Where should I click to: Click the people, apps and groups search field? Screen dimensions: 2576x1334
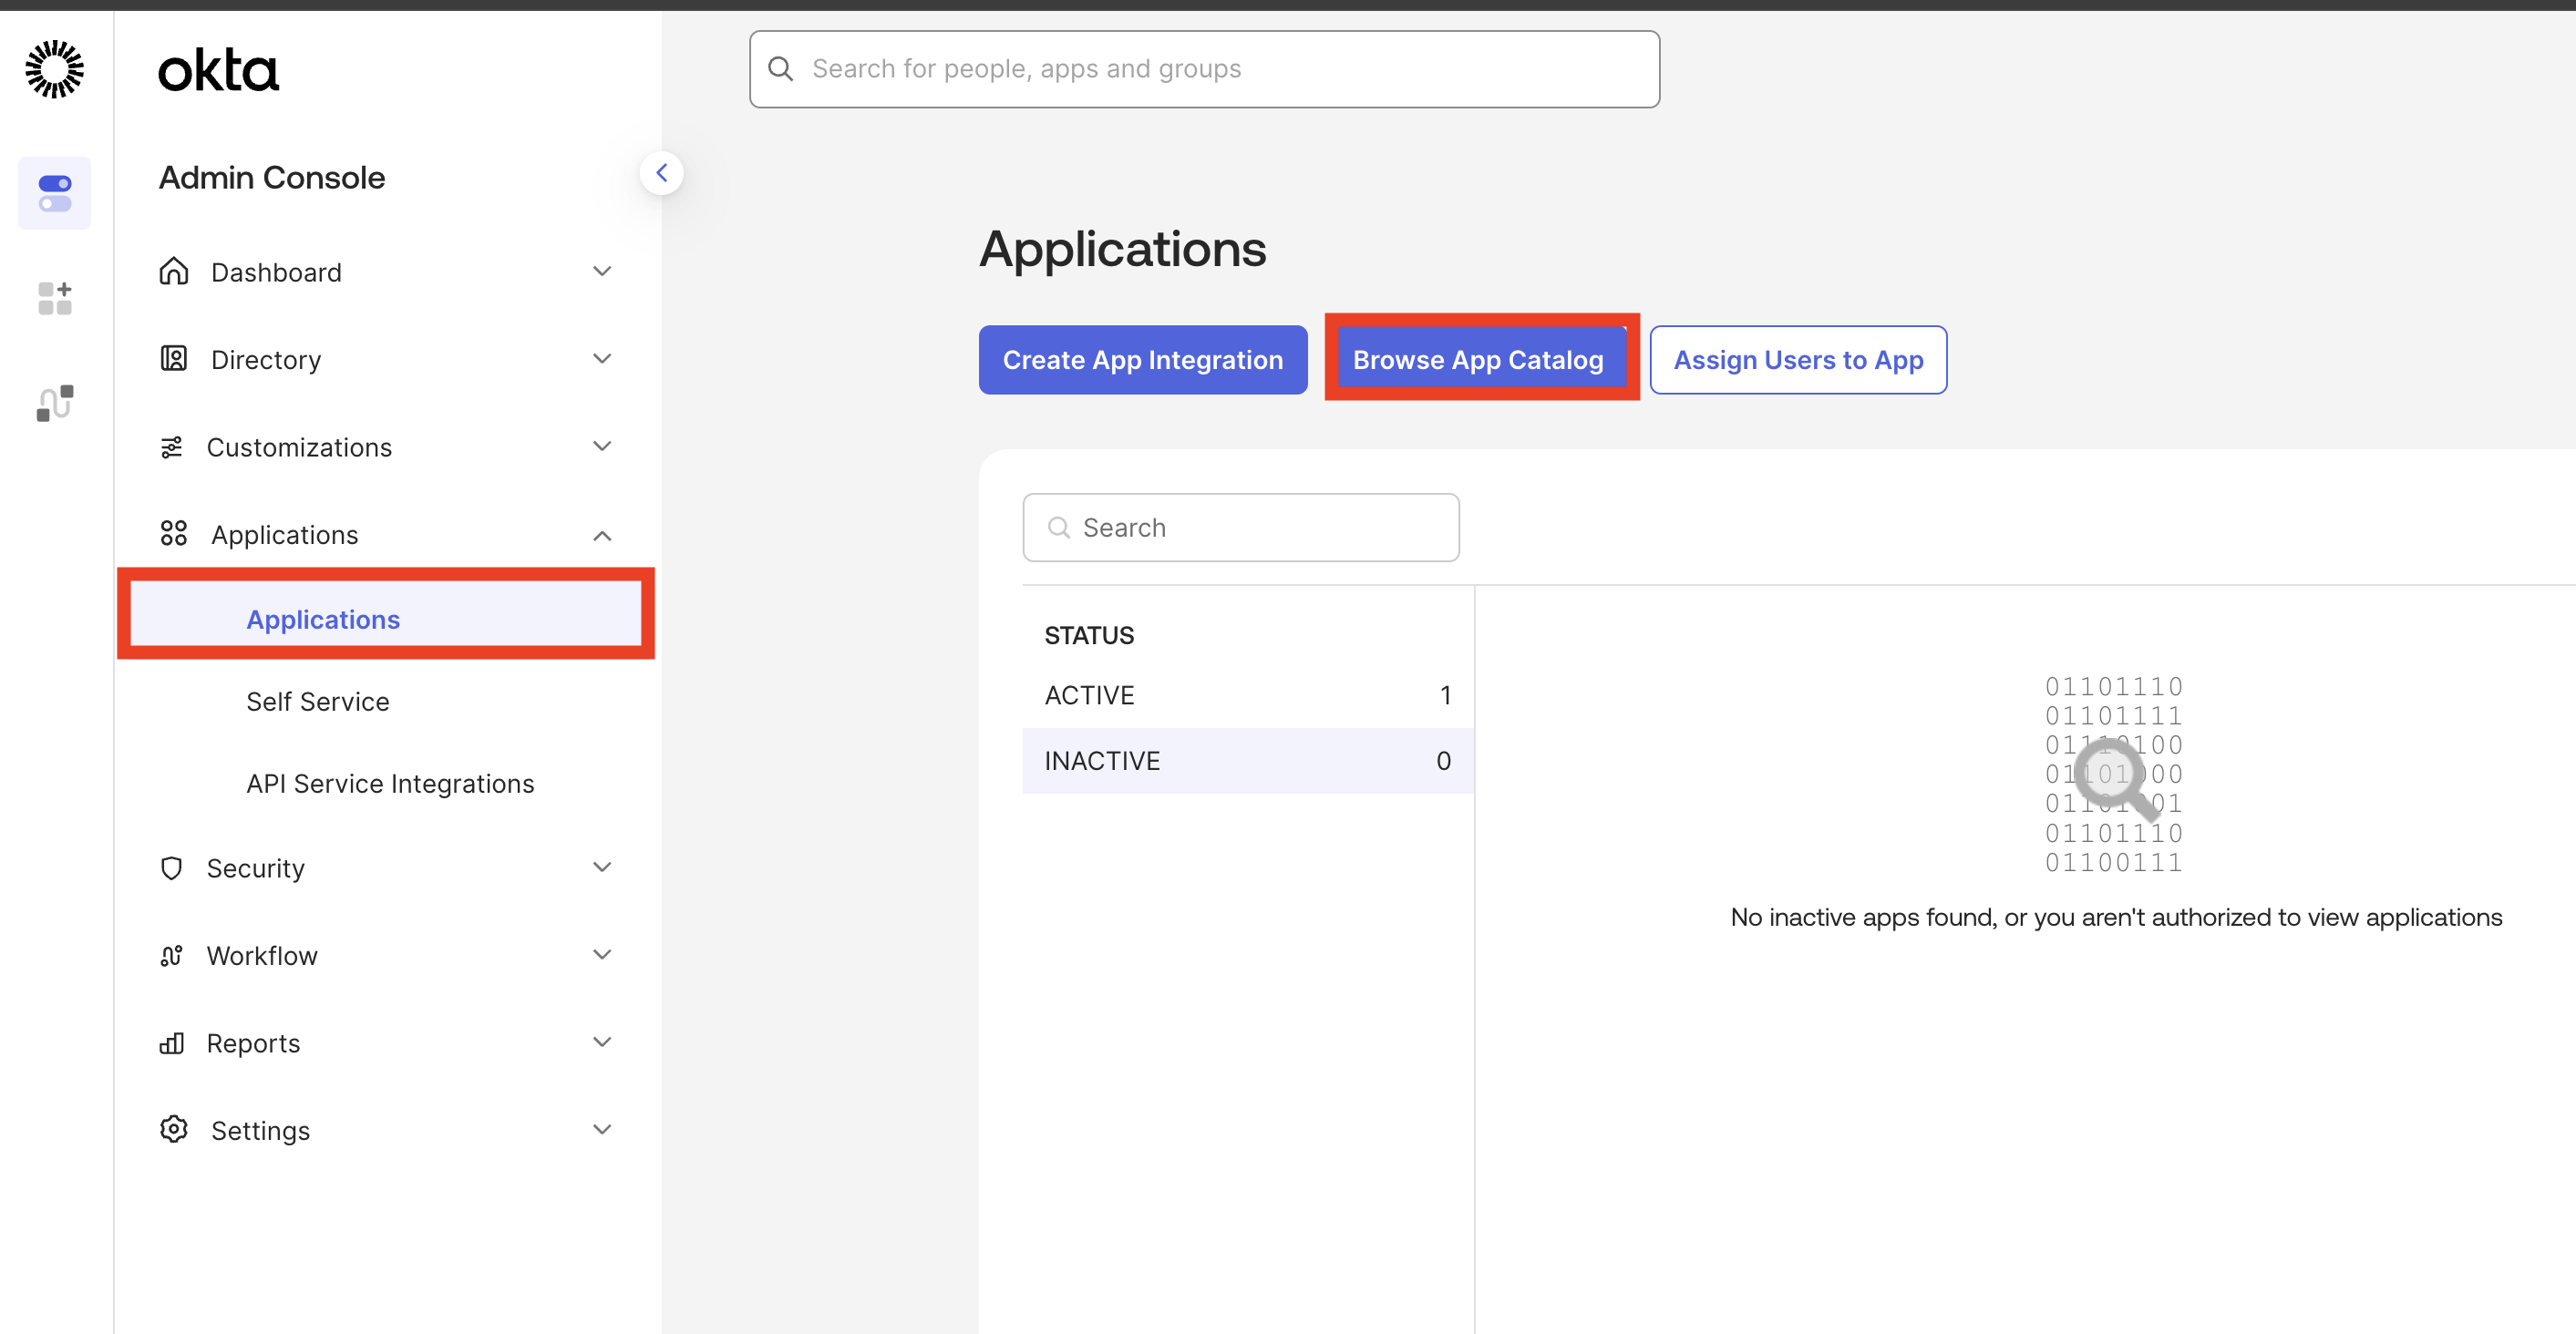pyautogui.click(x=1204, y=69)
